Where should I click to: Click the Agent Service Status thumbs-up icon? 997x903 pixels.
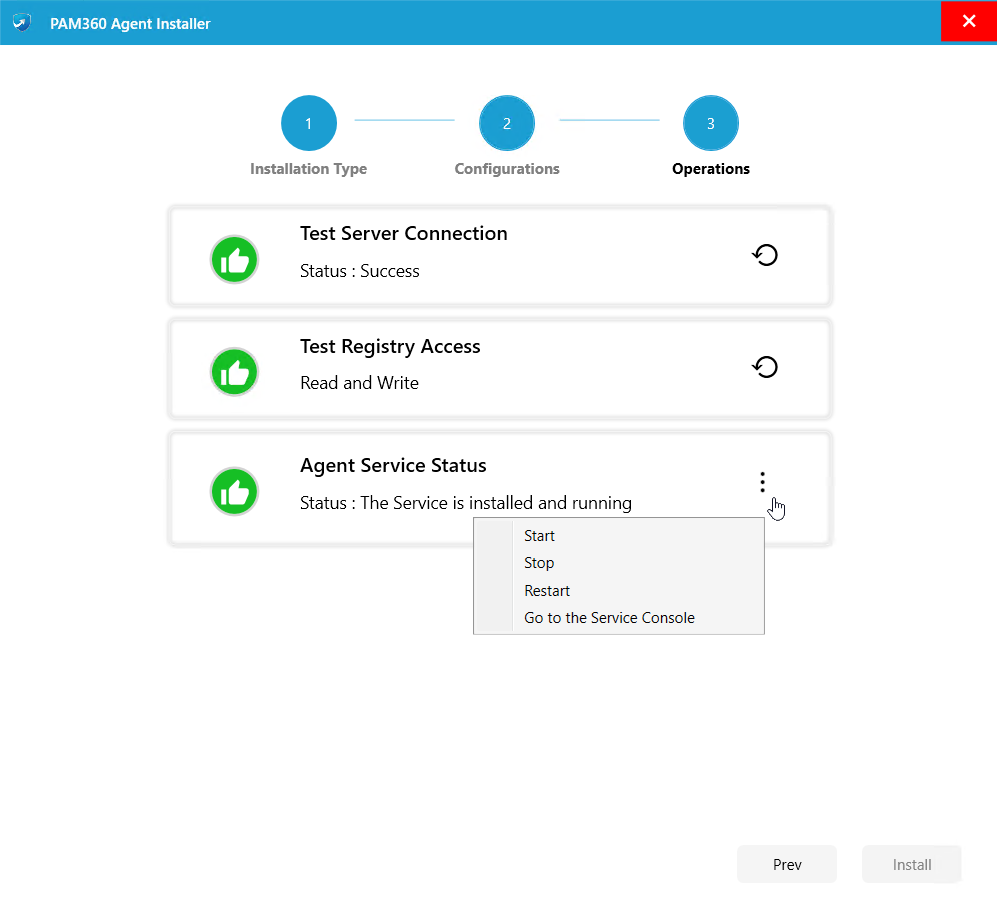234,492
